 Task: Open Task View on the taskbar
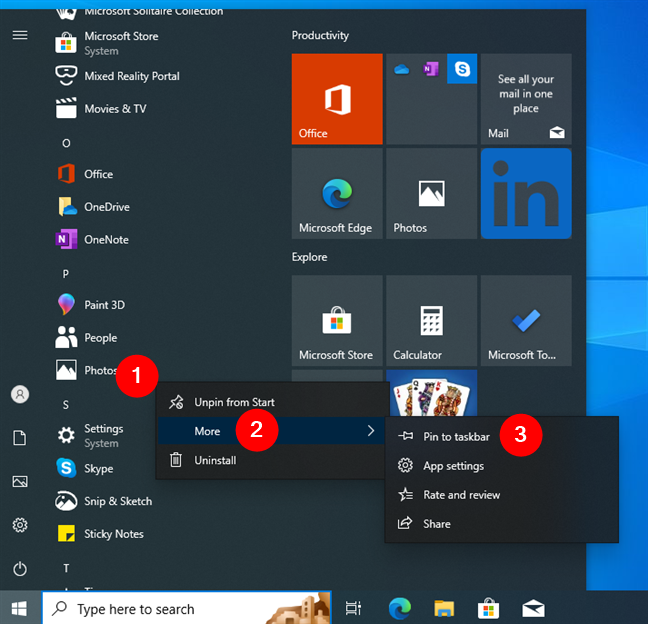(x=353, y=608)
